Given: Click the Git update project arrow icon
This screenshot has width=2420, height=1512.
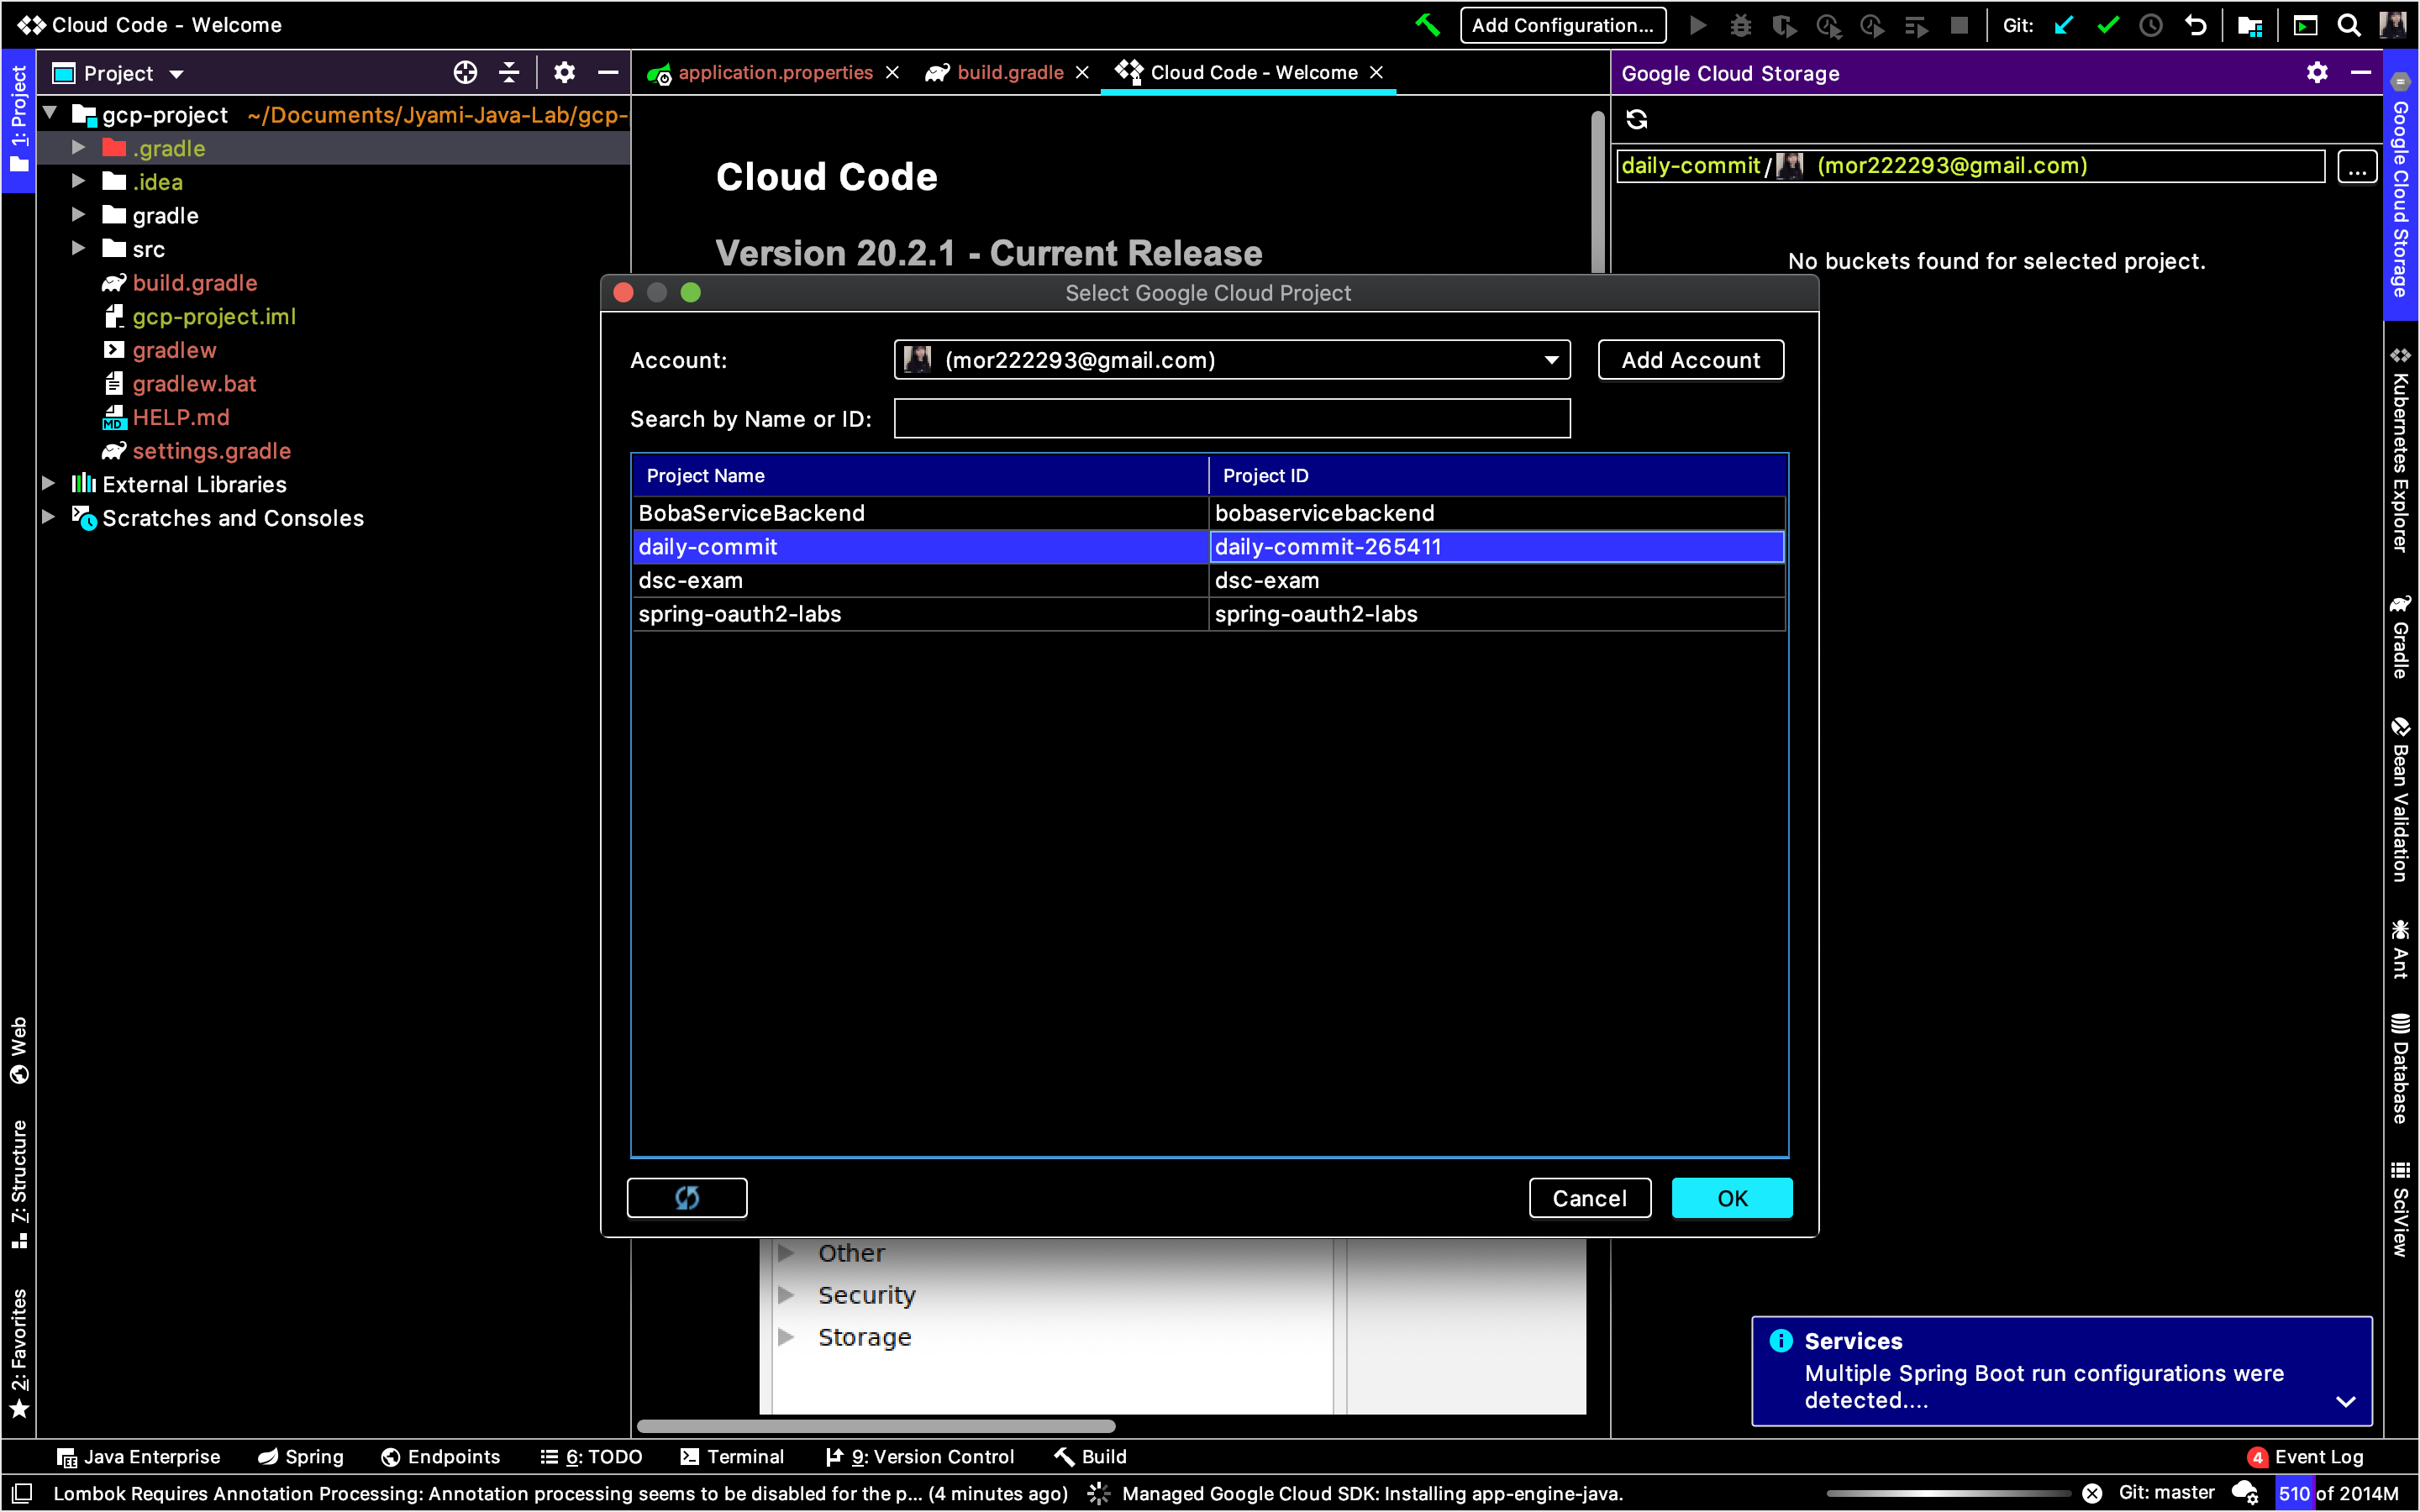Looking at the screenshot, I should click(2064, 25).
